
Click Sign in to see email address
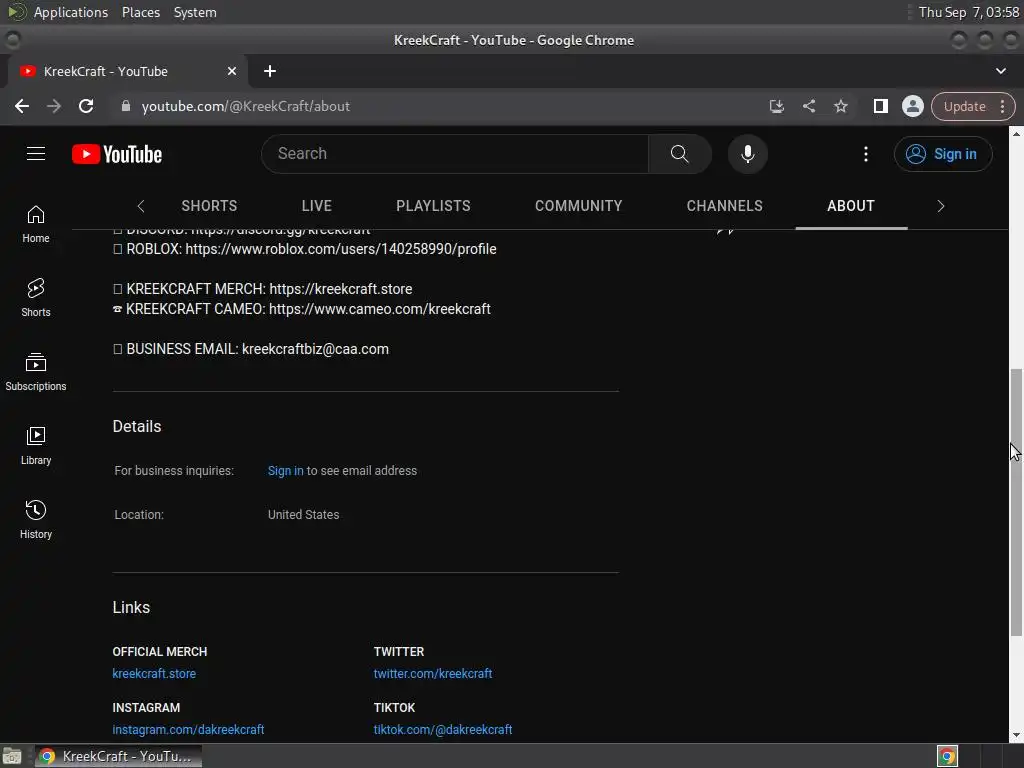(285, 471)
